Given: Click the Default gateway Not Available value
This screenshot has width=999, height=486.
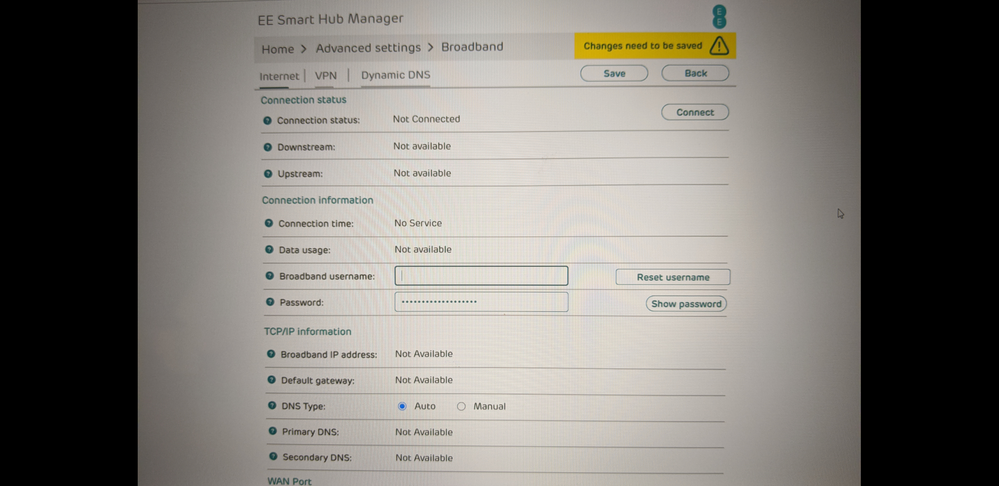Looking at the screenshot, I should click(424, 380).
